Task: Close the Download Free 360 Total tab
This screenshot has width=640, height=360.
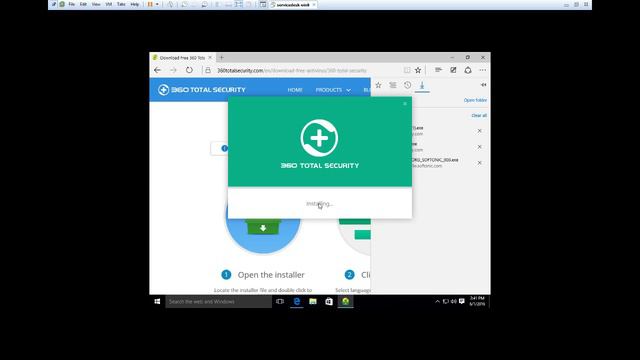Action: pos(210,58)
